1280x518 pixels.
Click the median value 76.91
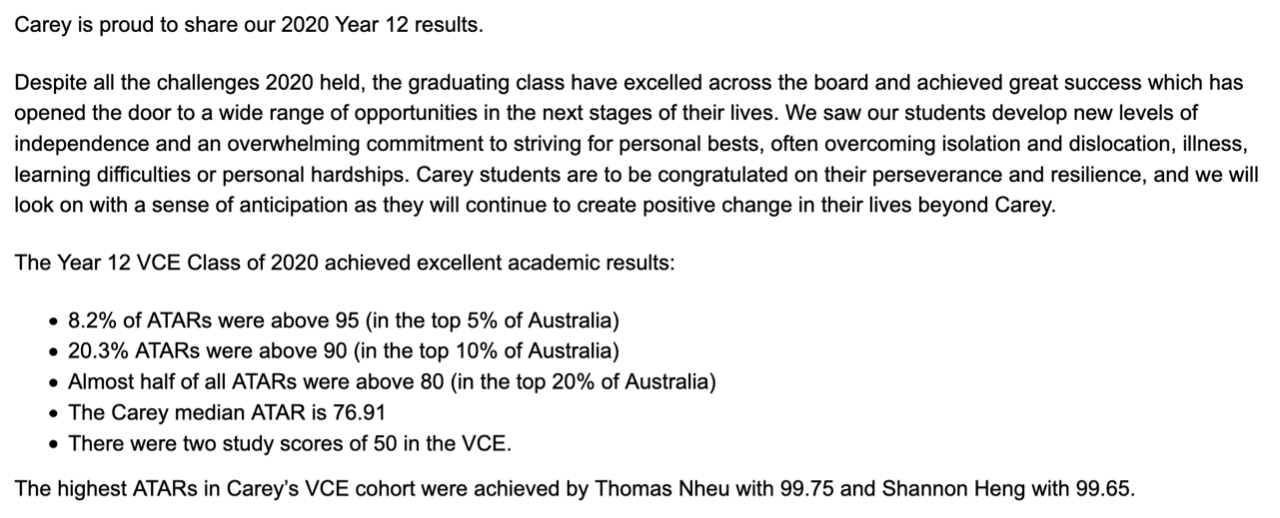pyautogui.click(x=360, y=412)
